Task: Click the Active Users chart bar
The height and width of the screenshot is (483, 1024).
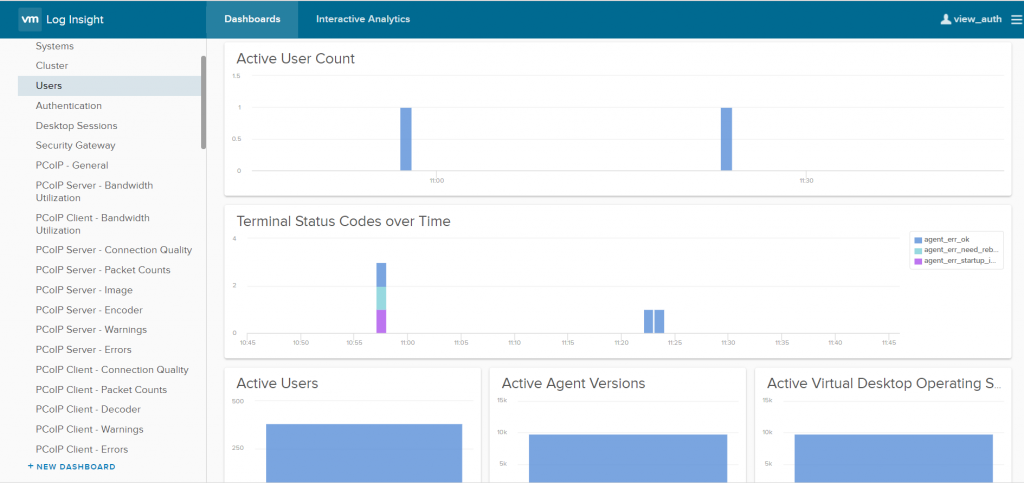Action: (x=364, y=453)
